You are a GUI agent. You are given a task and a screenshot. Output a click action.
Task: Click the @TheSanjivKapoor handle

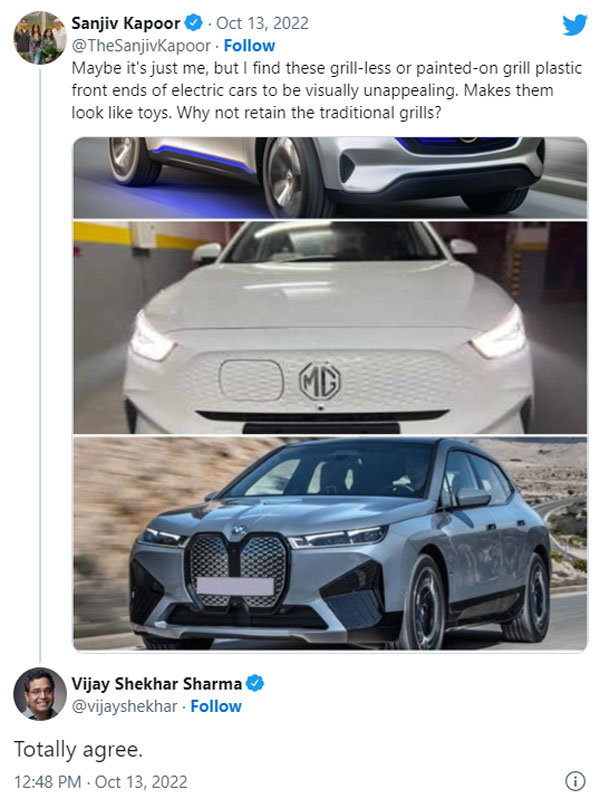tap(141, 46)
